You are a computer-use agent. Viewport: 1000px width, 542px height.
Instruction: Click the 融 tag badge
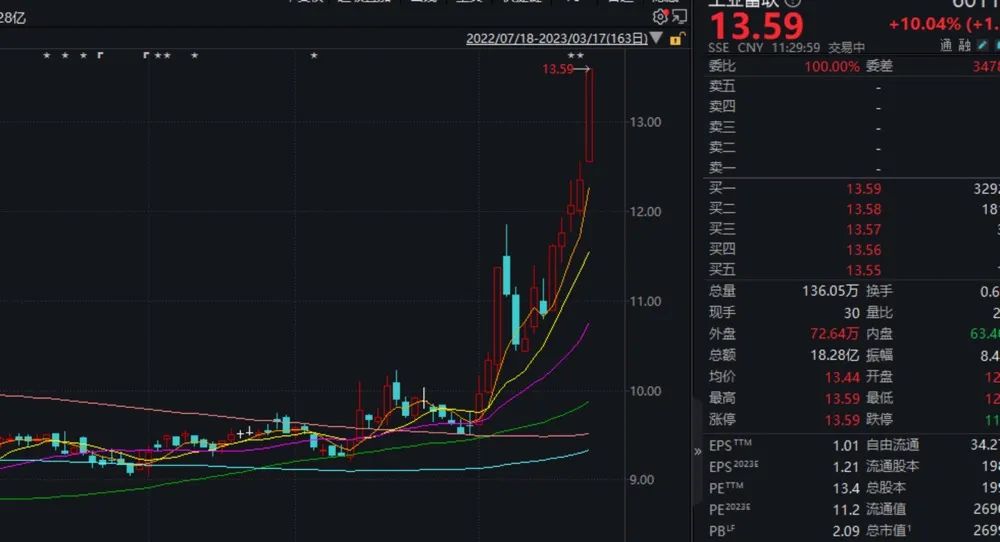[965, 45]
